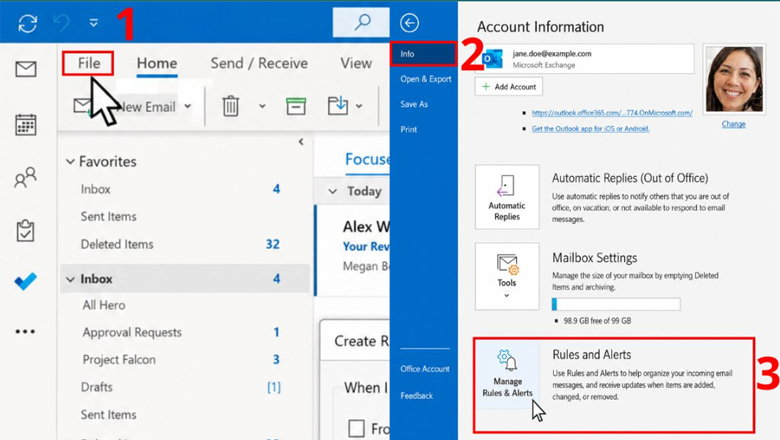Click the New Email button
The height and width of the screenshot is (440, 780).
coord(125,106)
